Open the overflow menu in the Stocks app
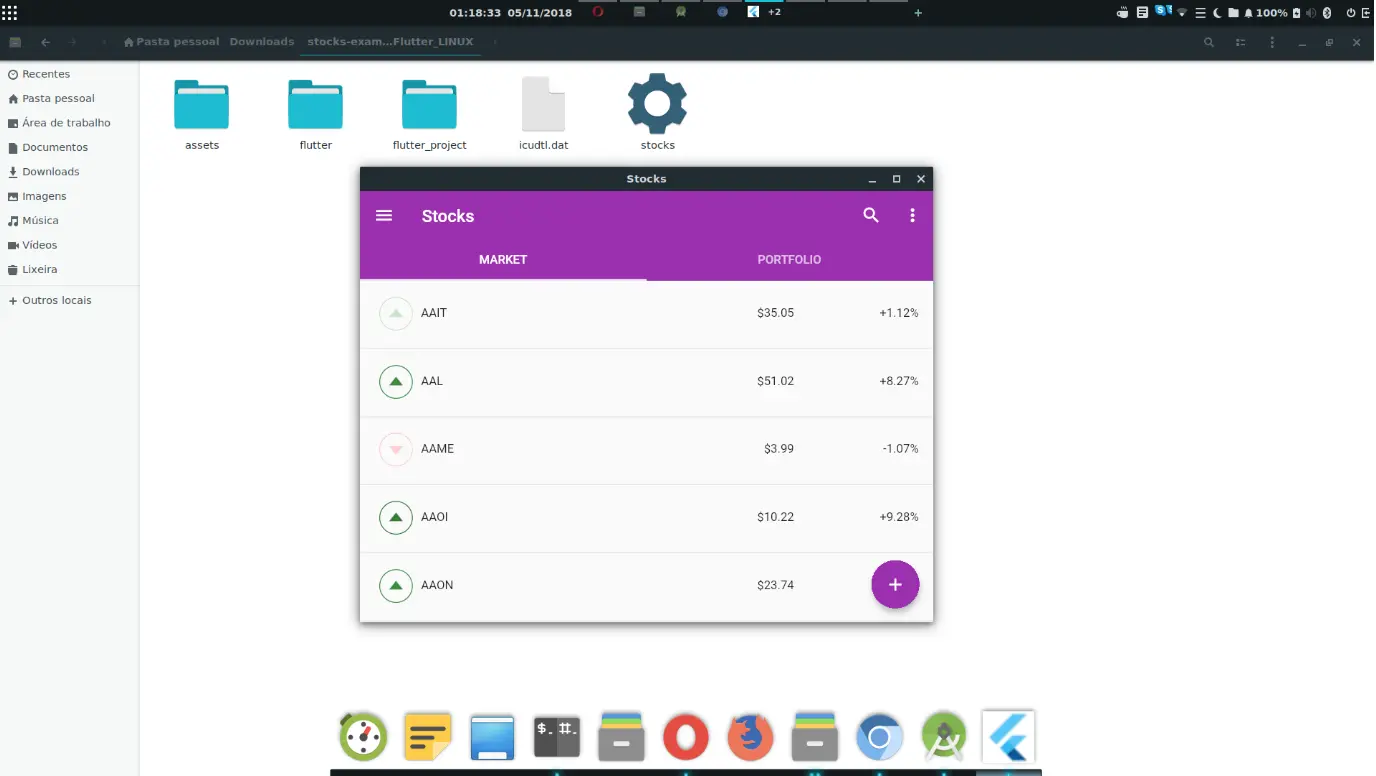This screenshot has height=776, width=1376. click(x=911, y=215)
